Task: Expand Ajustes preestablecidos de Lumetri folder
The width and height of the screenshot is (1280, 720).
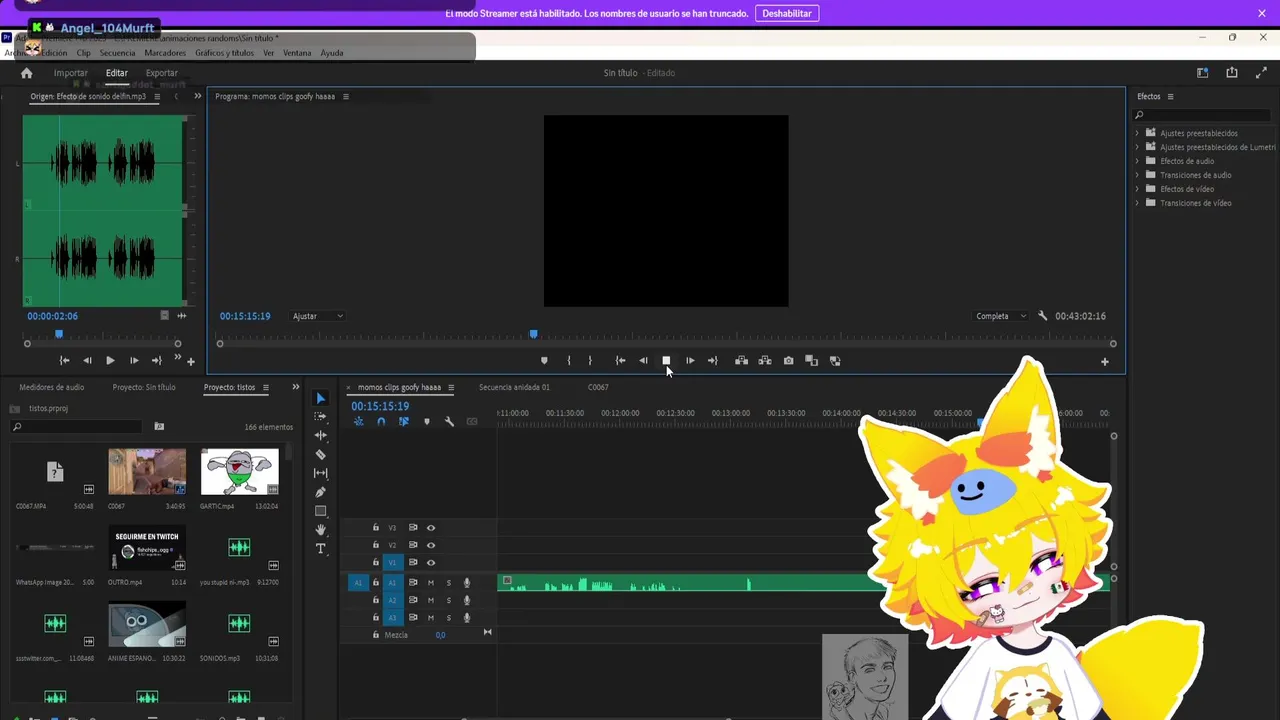Action: click(1137, 147)
